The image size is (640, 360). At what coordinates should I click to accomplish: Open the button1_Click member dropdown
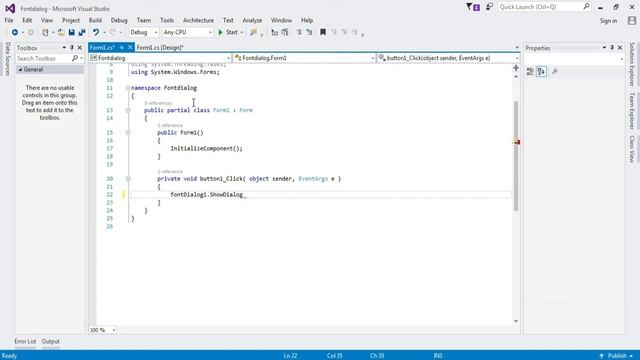[x=448, y=58]
